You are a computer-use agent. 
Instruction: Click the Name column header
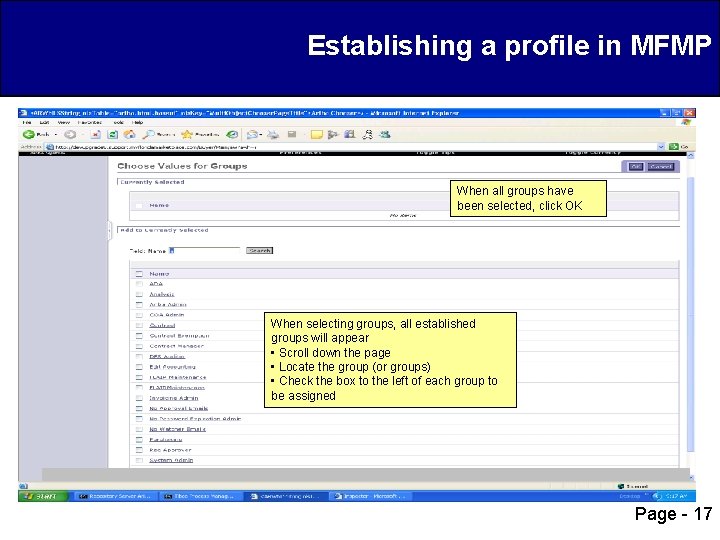point(159,274)
